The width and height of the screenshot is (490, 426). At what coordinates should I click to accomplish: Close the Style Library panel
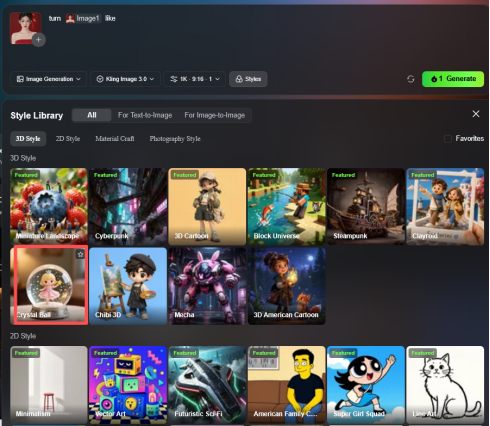pyautogui.click(x=476, y=114)
